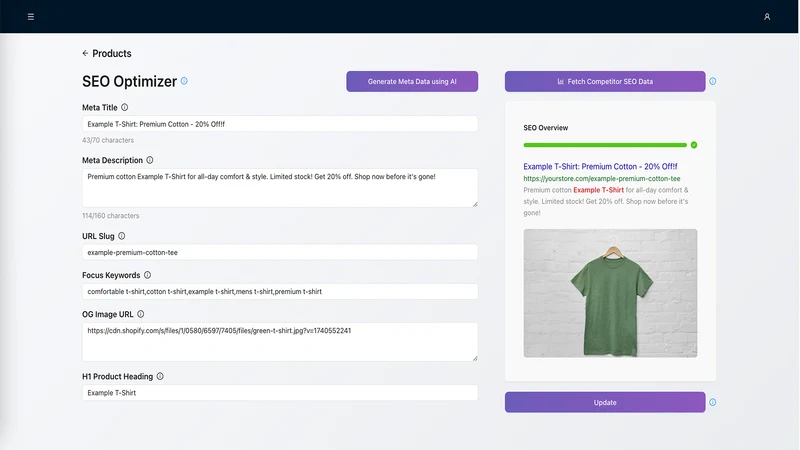Viewport: 800px width, 450px height.
Task: Click the '114/160 characters' counter text
Action: [x=111, y=215]
